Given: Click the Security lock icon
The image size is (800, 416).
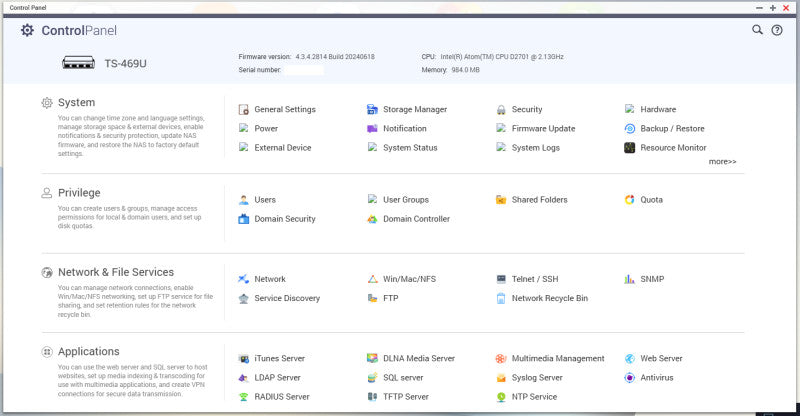Looking at the screenshot, I should tap(501, 109).
